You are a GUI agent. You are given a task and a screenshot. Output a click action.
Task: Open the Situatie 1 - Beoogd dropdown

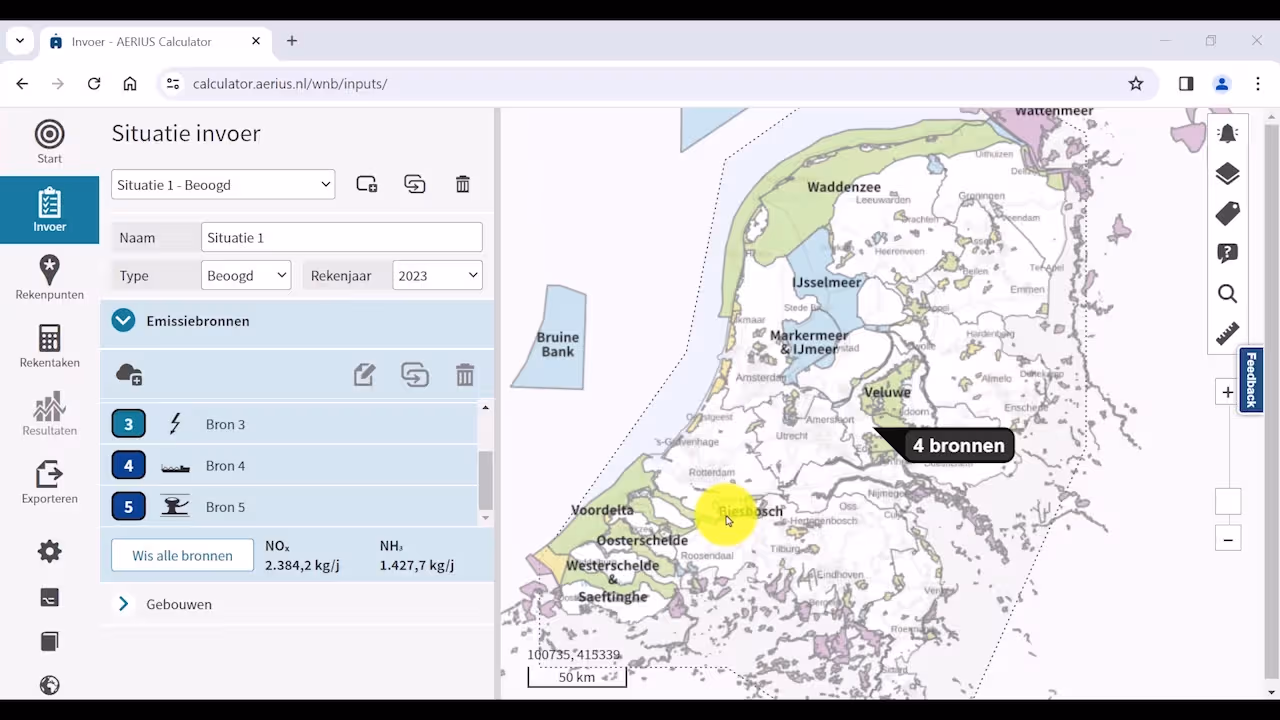click(x=223, y=185)
